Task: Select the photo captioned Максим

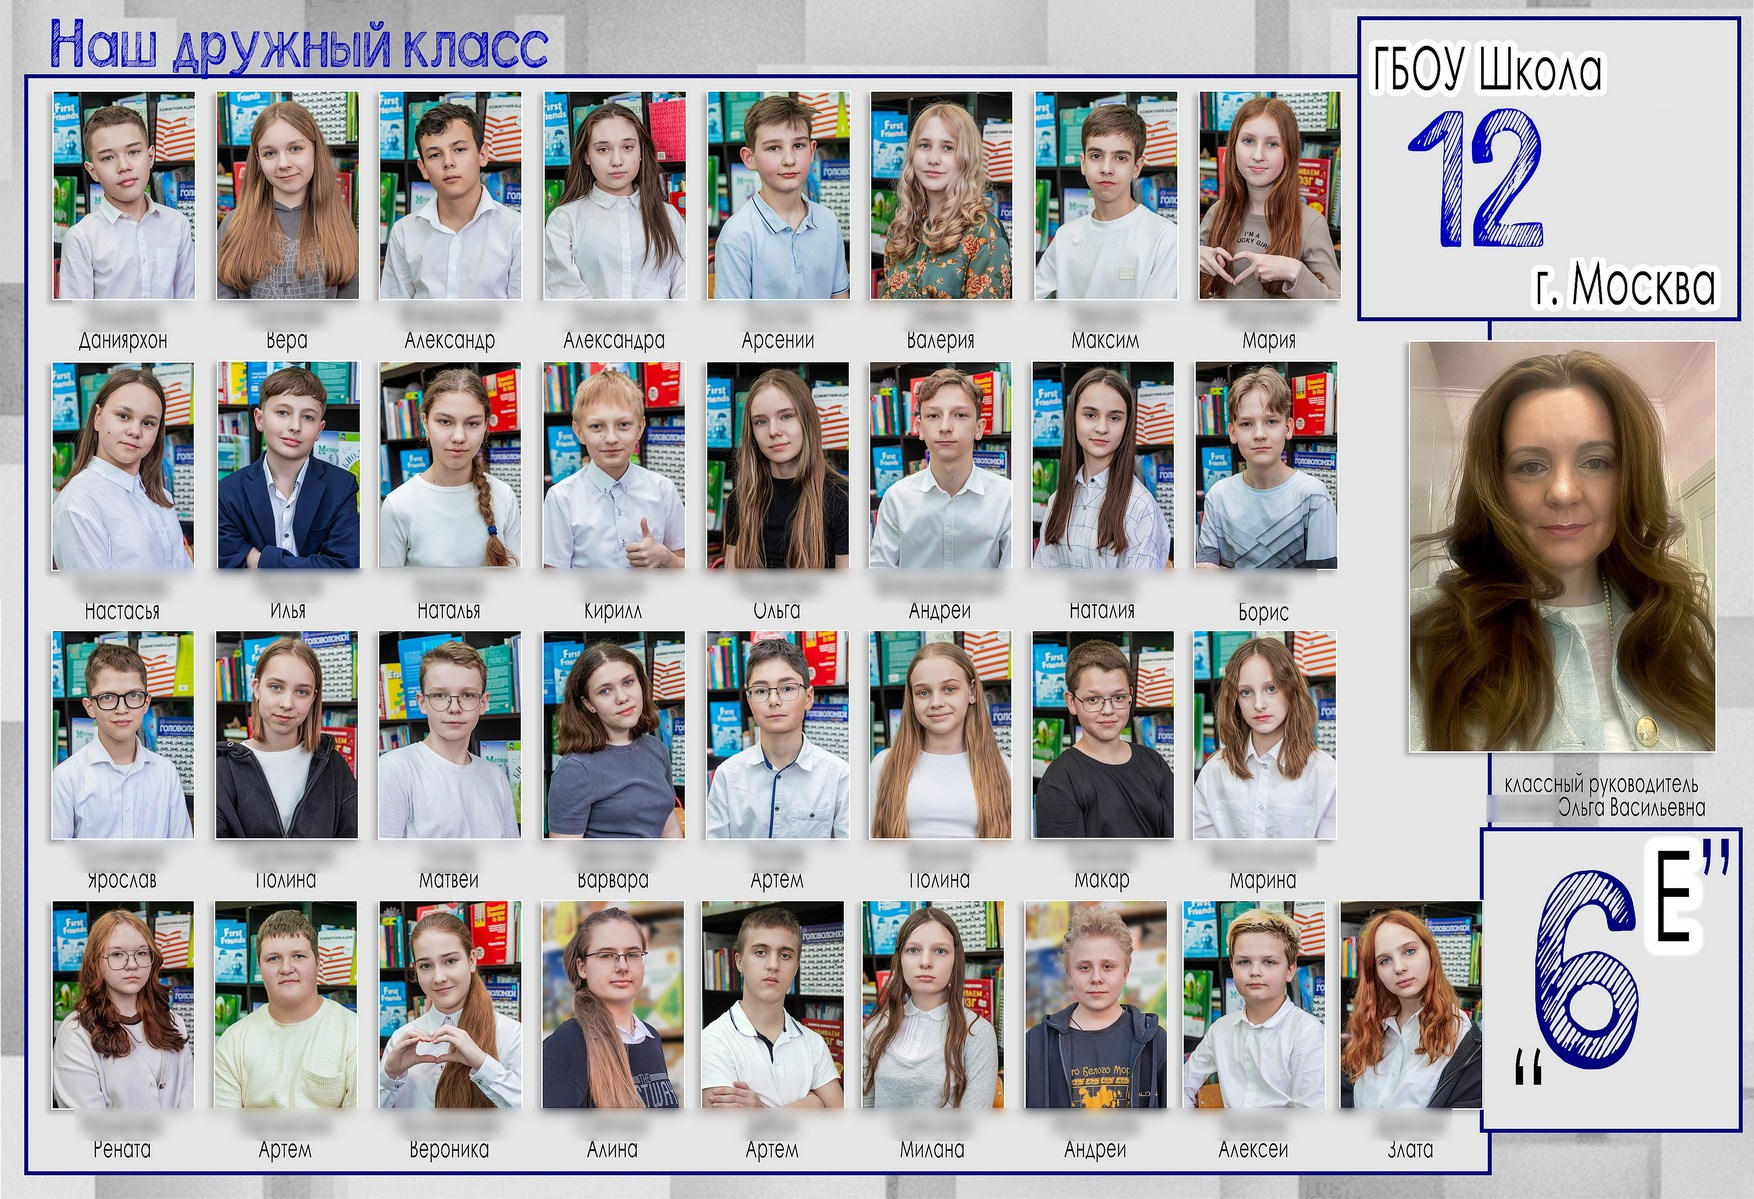Action: pos(1105,196)
